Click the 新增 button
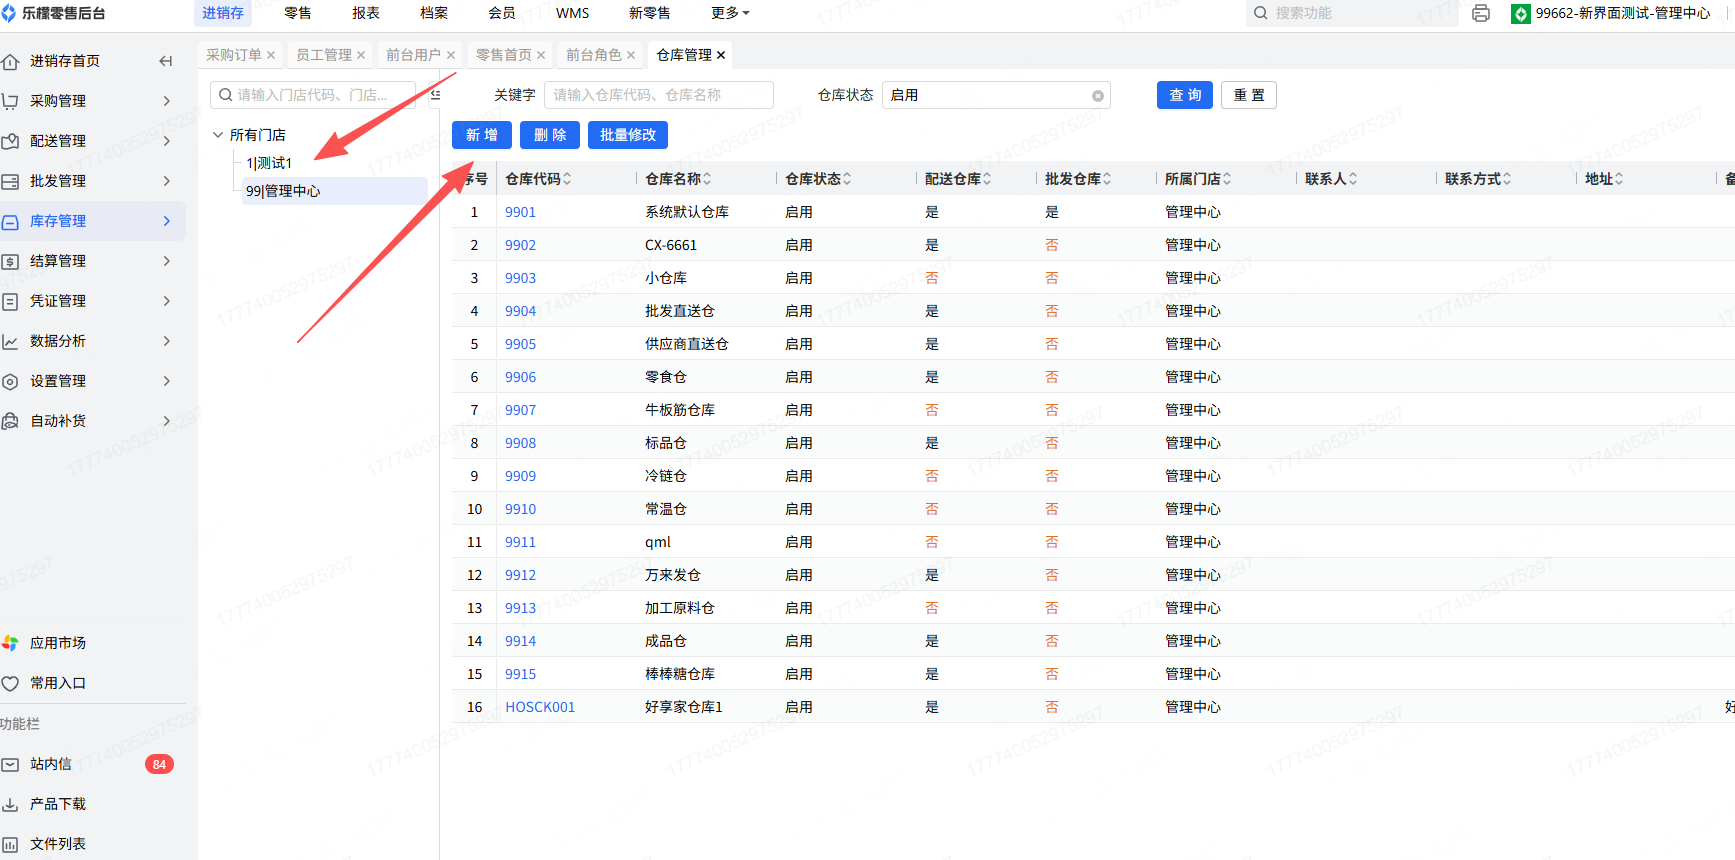 click(481, 135)
